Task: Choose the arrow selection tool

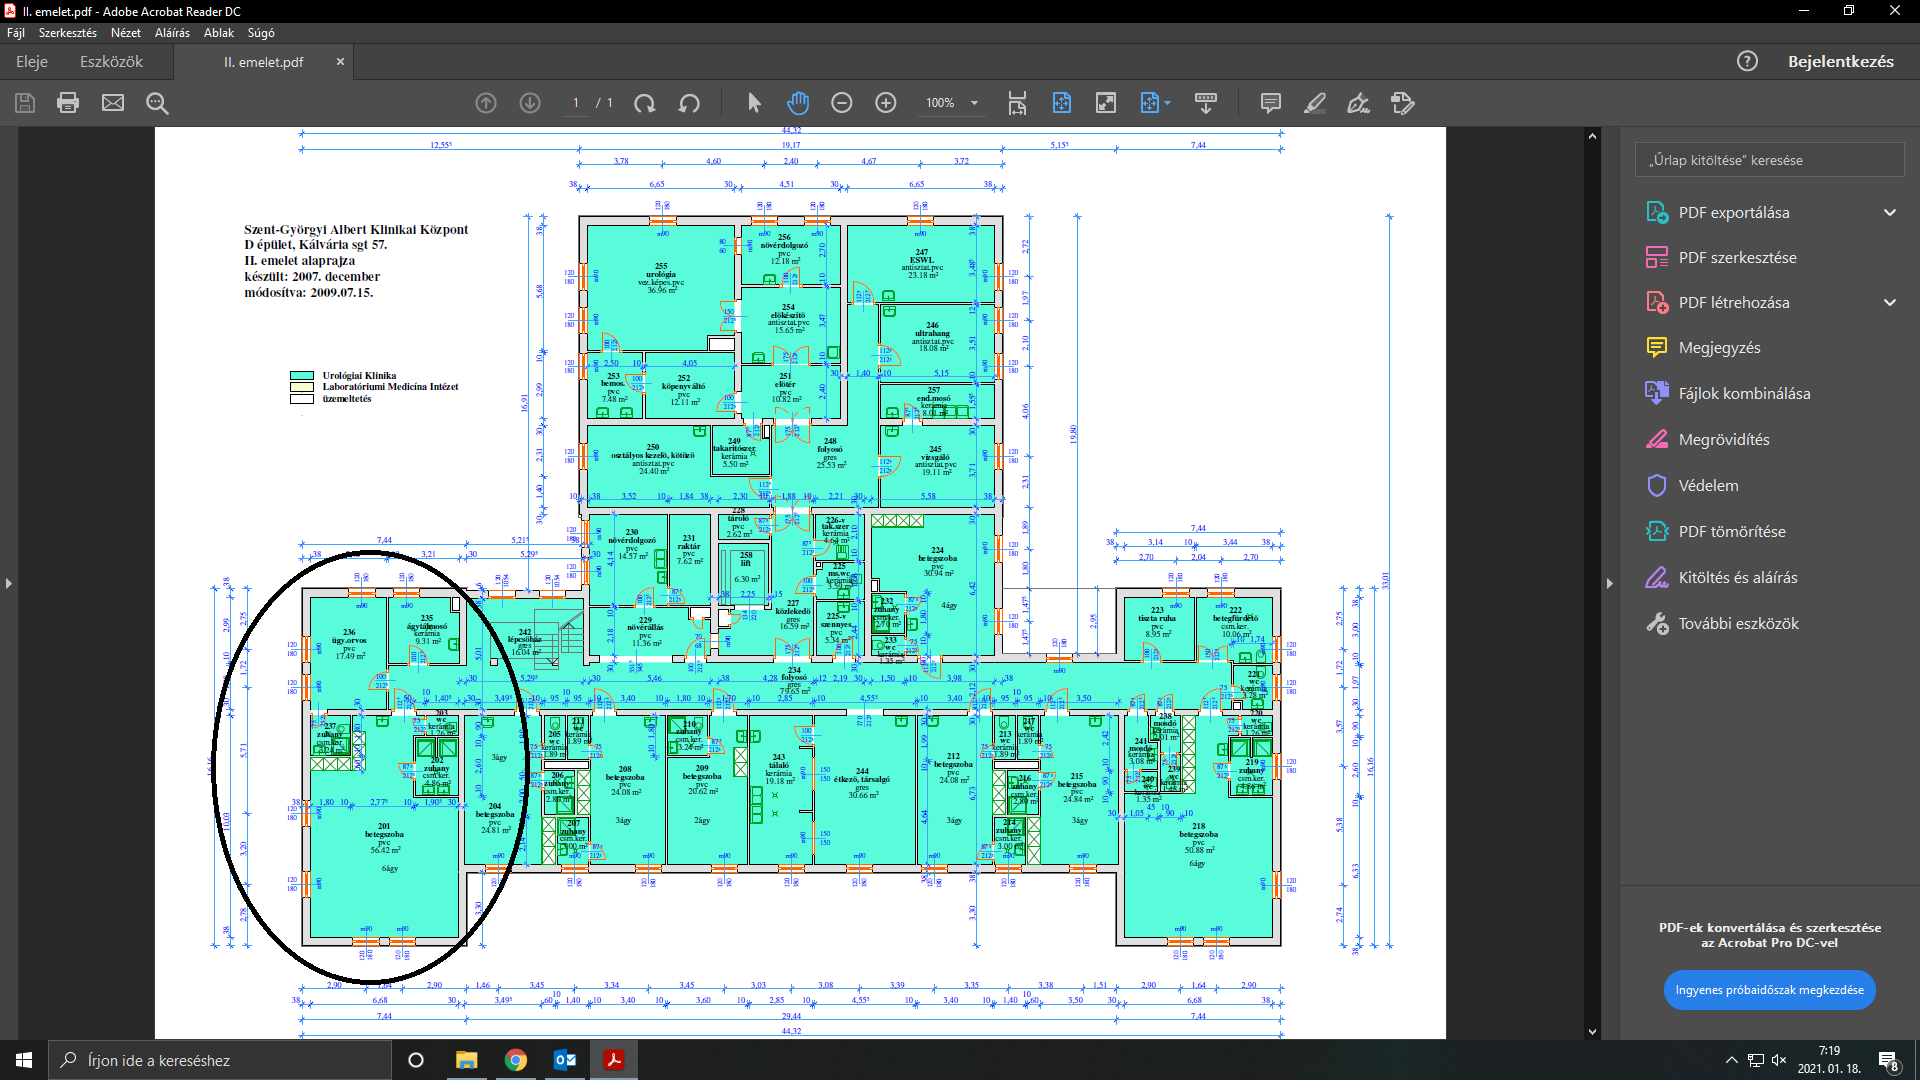Action: click(x=754, y=103)
